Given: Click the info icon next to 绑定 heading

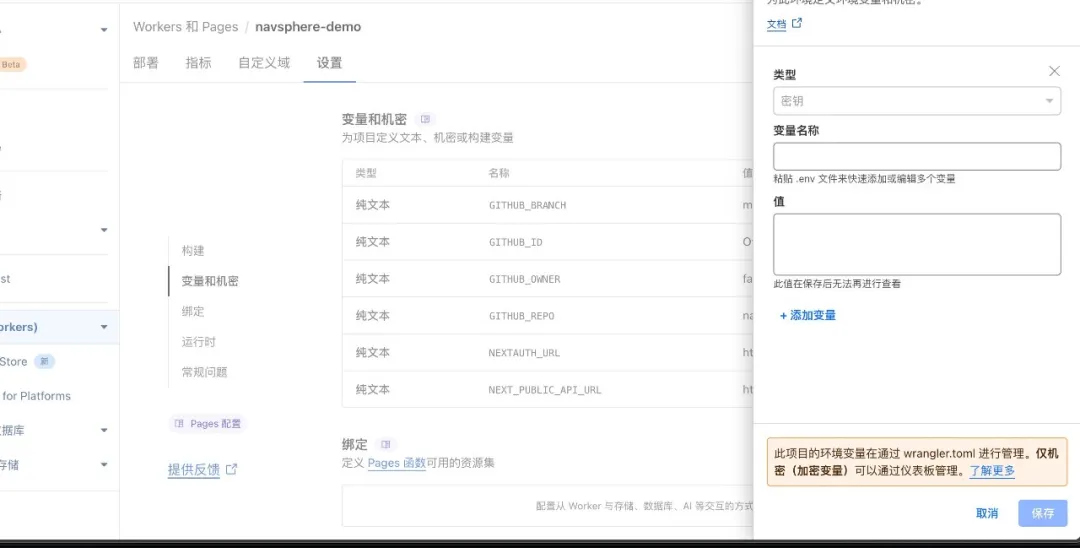Looking at the screenshot, I should click(386, 444).
